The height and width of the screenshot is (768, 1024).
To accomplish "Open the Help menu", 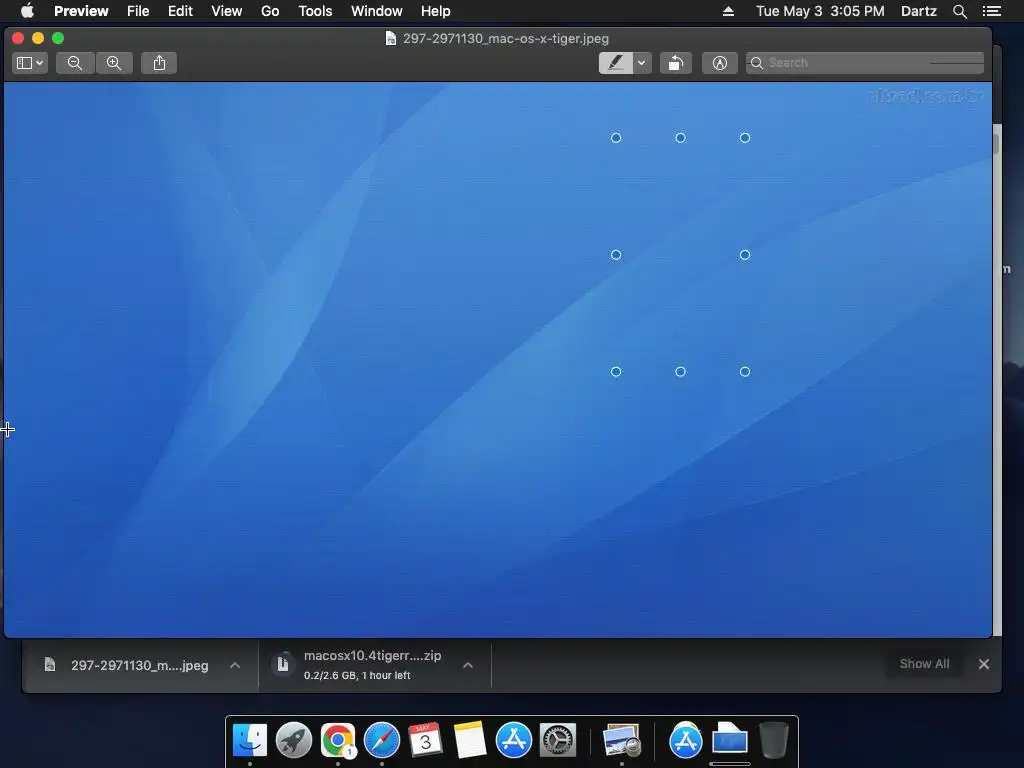I will click(x=436, y=11).
